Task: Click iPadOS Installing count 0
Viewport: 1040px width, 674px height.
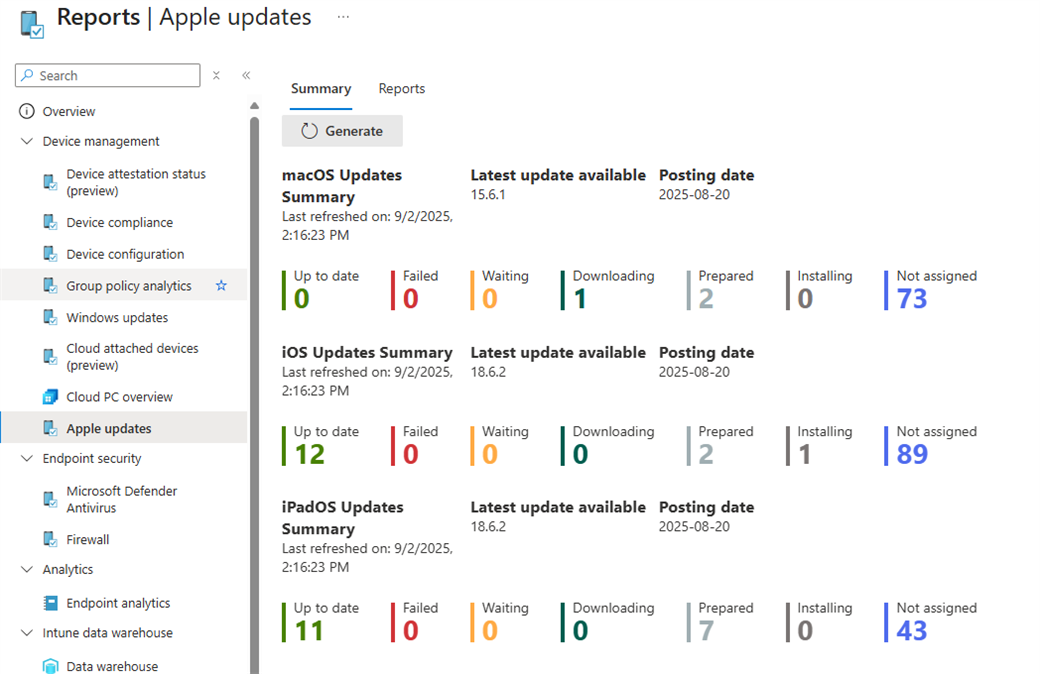Action: (805, 630)
